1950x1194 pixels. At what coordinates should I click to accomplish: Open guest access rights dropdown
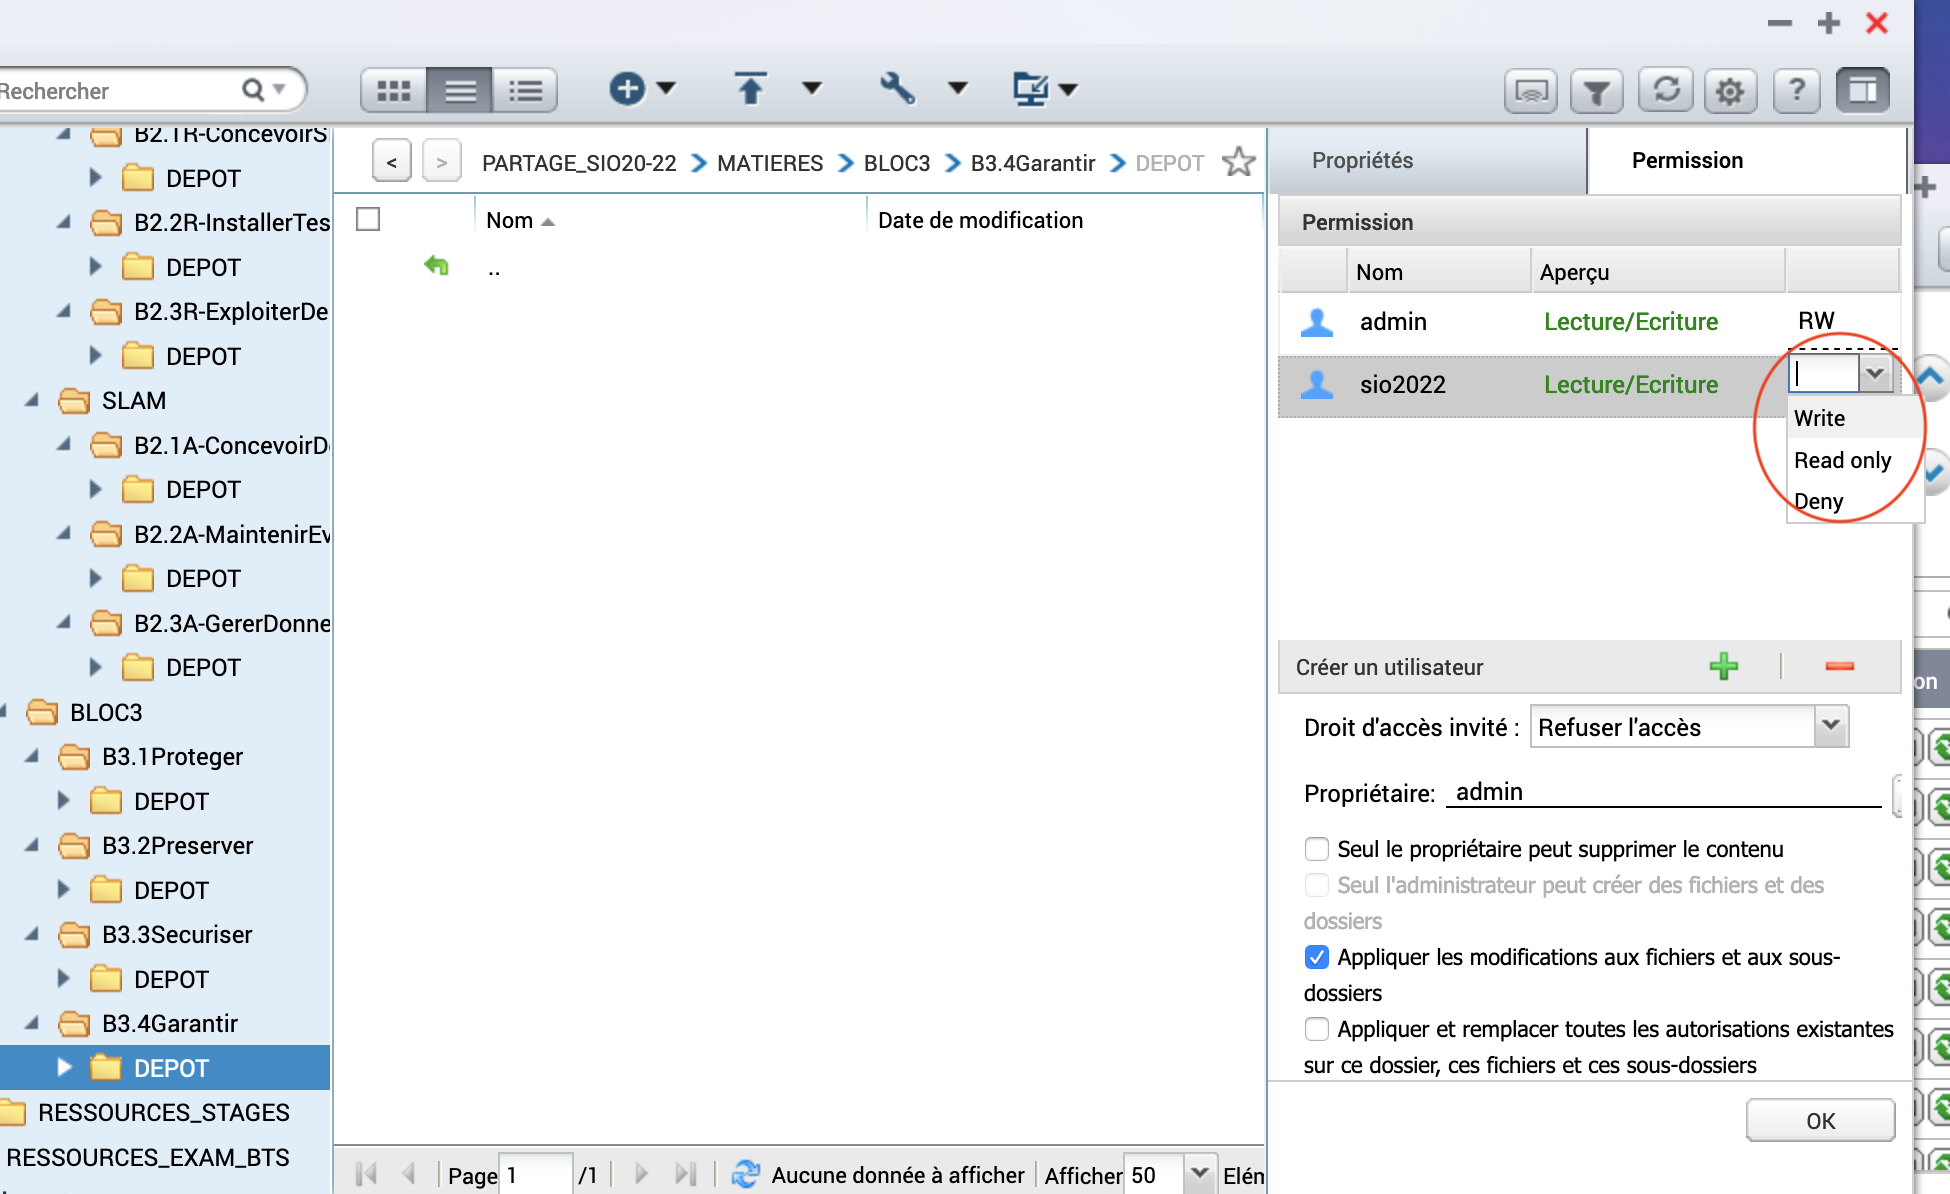point(1830,726)
